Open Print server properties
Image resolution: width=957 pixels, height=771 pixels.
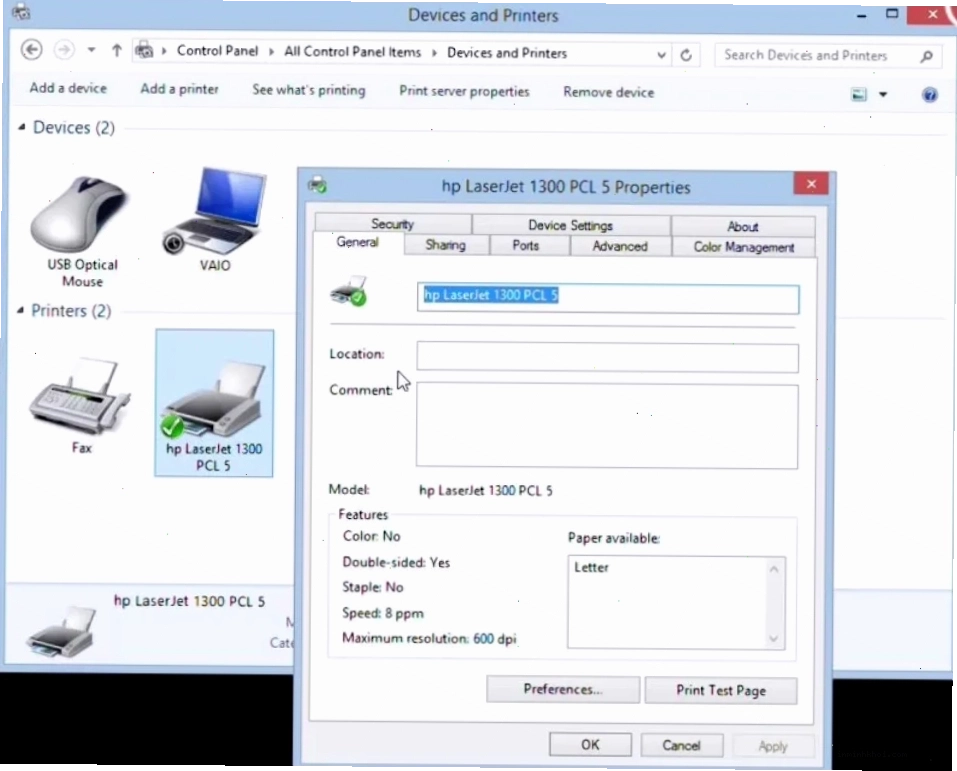click(464, 92)
